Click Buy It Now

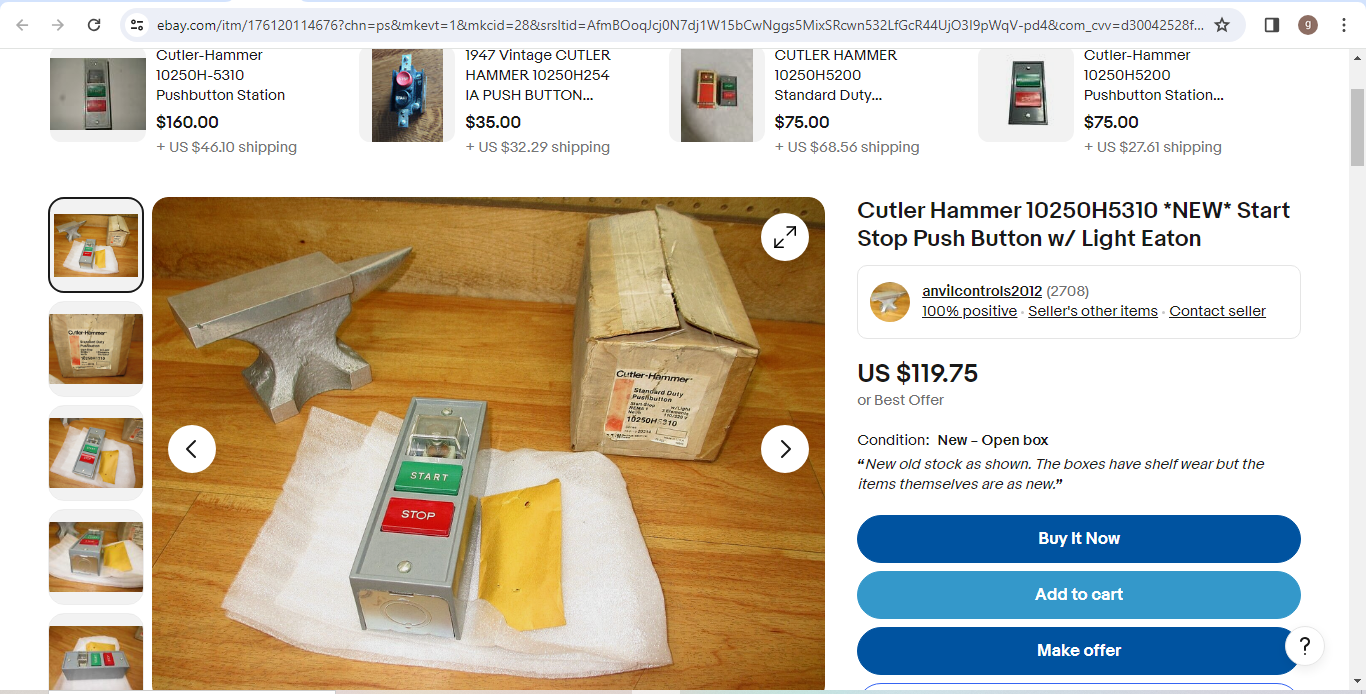pyautogui.click(x=1079, y=539)
